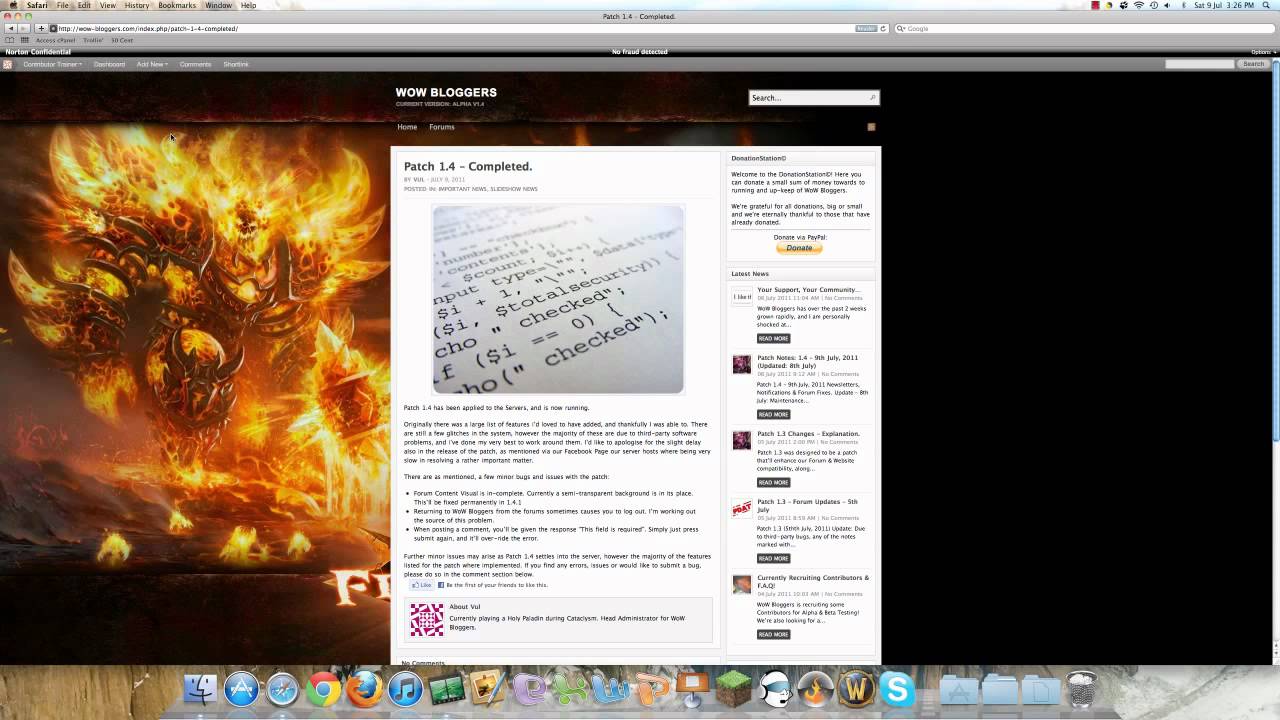
Task: Go to the site's Home page
Action: [x=407, y=127]
